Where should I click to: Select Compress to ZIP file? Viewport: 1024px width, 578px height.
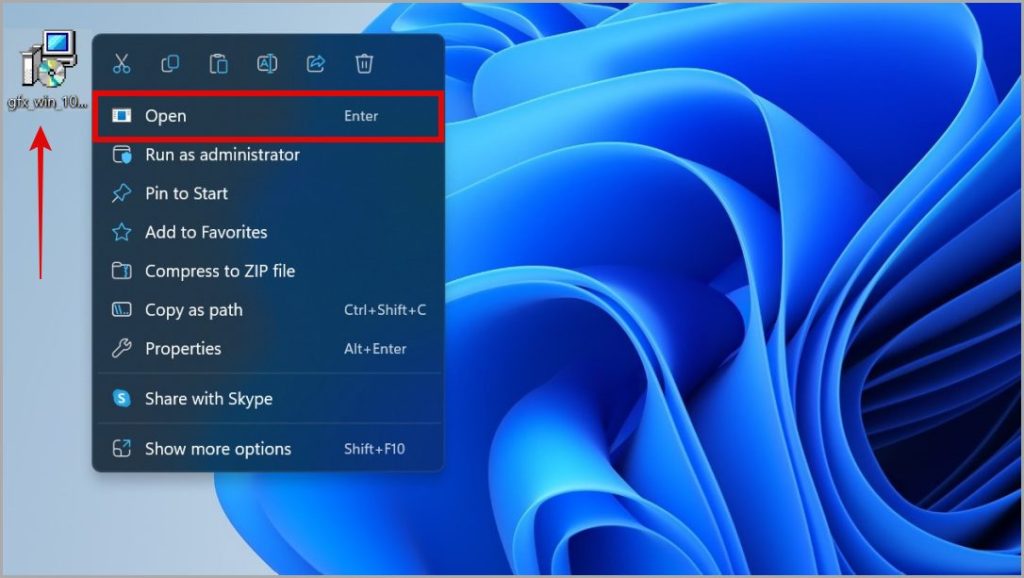pos(268,271)
